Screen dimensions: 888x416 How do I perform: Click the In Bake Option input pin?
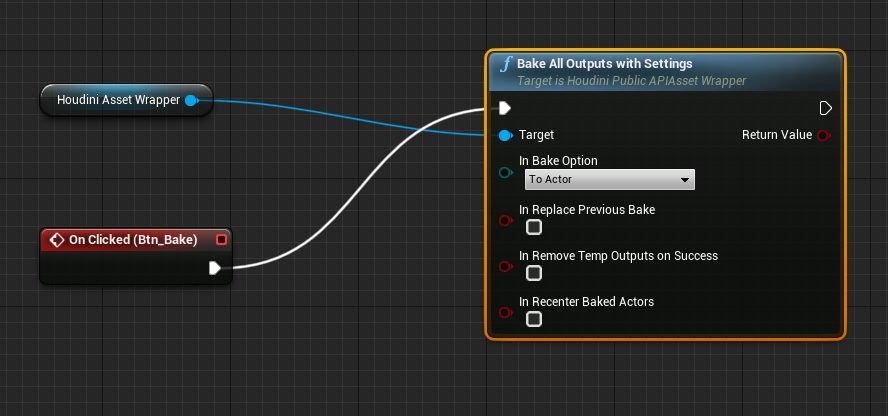(x=506, y=173)
